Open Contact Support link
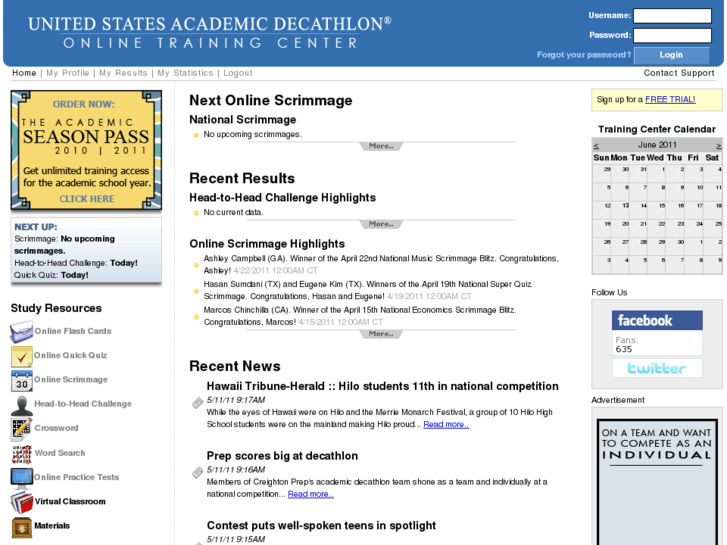Viewport: 727px width, 545px height. click(x=679, y=73)
